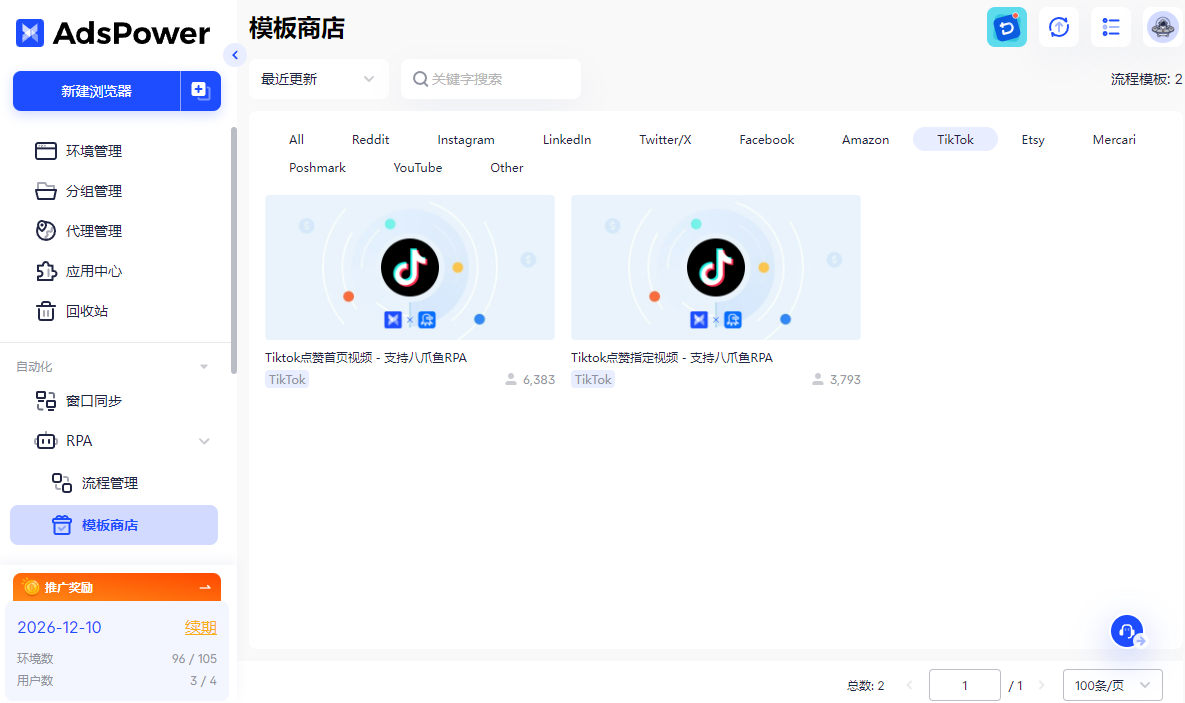Open the 100条/页 page size dropdown
The height and width of the screenshot is (703, 1185).
click(1112, 686)
